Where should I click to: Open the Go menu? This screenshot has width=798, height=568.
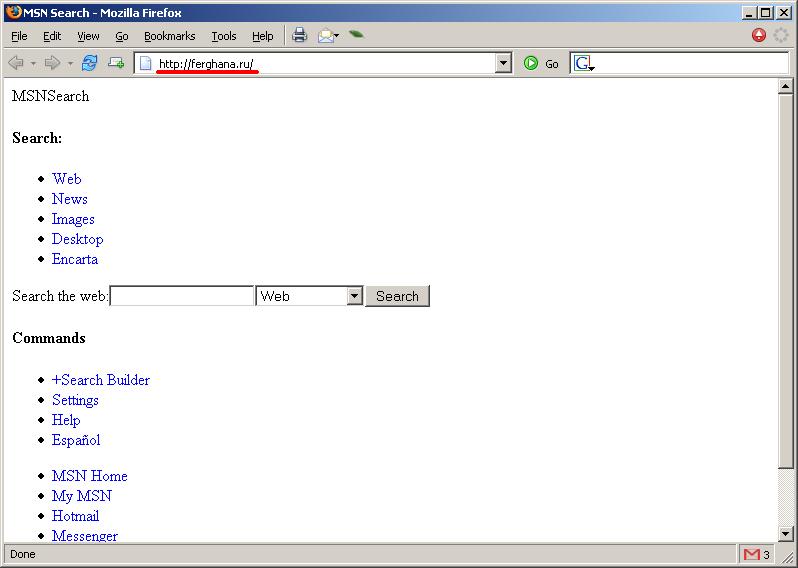point(122,36)
